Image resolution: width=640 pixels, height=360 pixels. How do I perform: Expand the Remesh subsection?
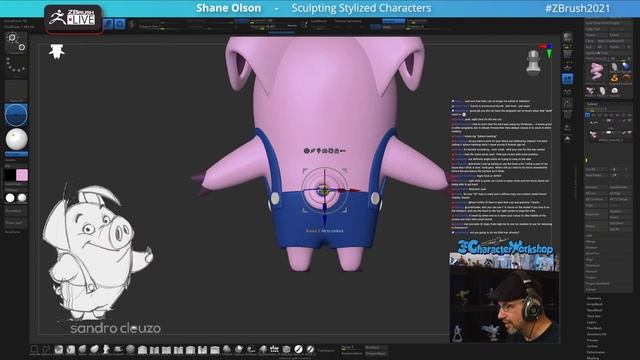591,271
